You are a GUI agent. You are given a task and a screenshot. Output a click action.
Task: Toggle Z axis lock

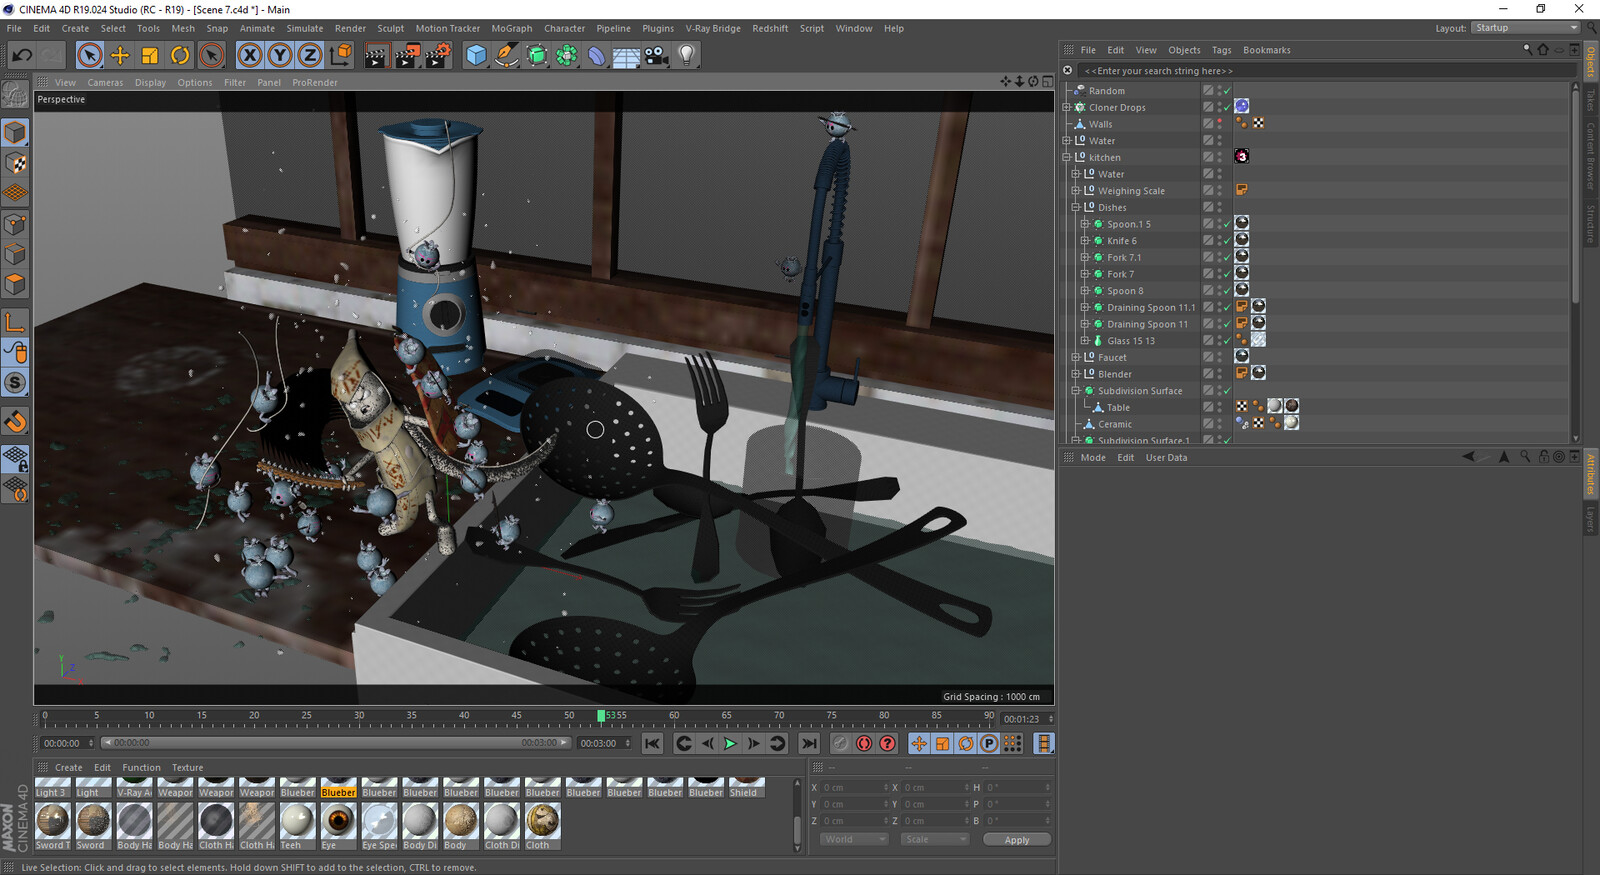pyautogui.click(x=310, y=55)
